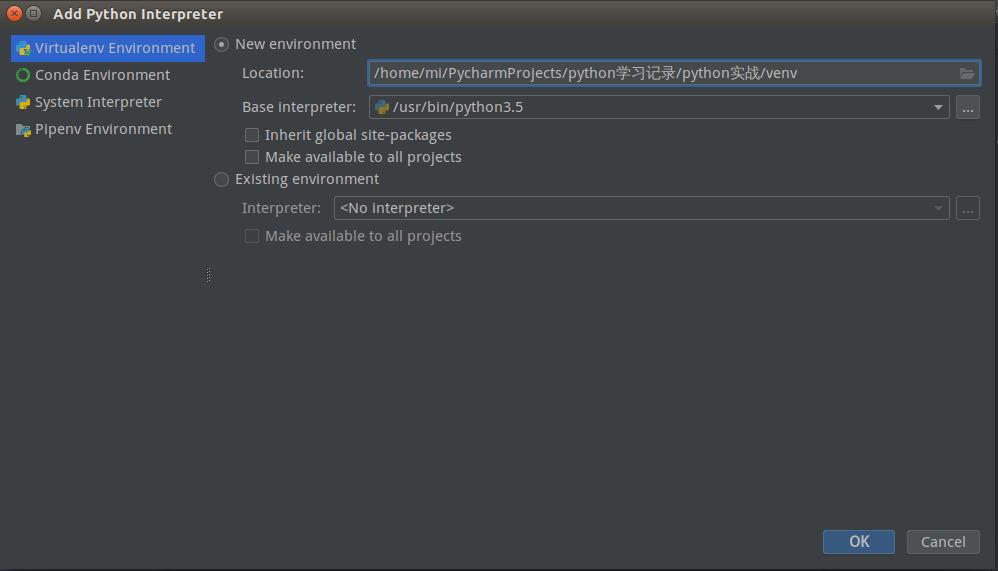Select the Existing environment radio button
Image resolution: width=998 pixels, height=571 pixels.
221,180
